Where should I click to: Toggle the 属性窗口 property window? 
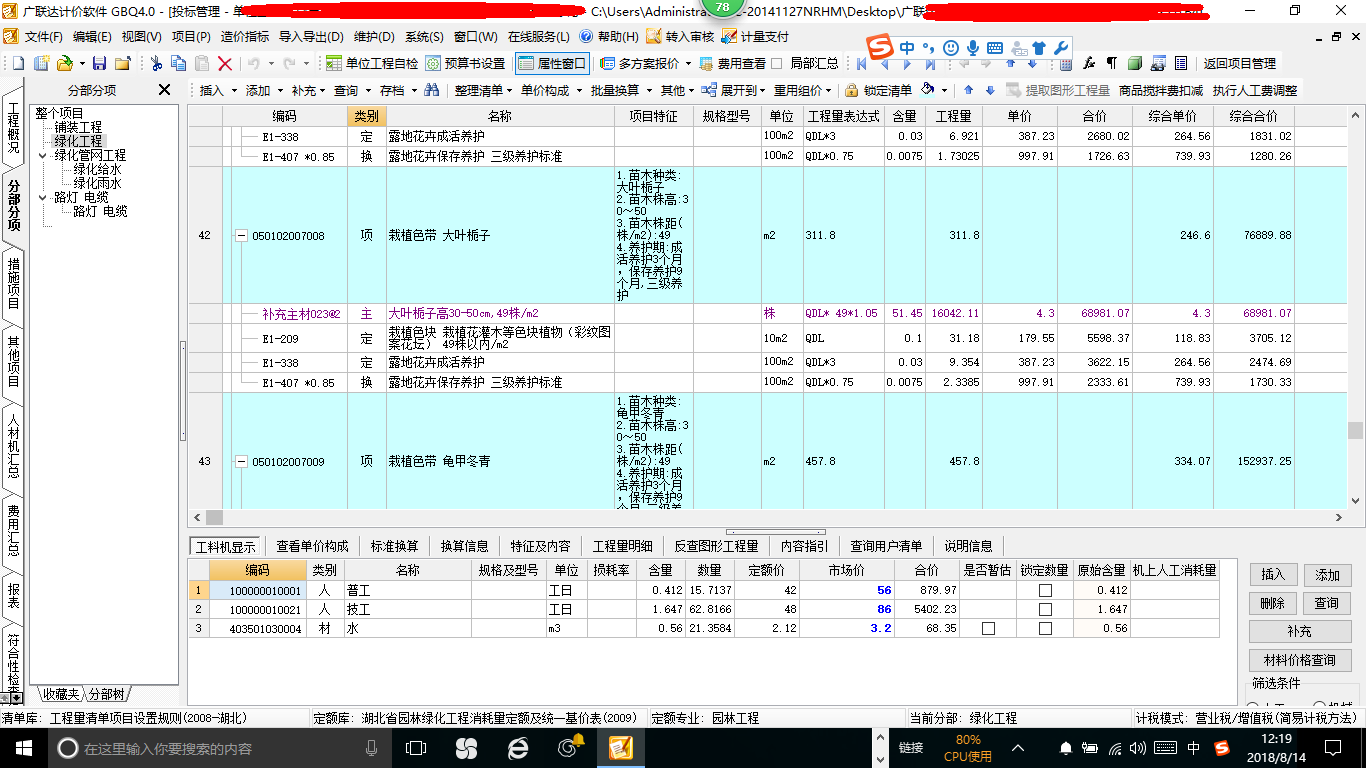552,63
